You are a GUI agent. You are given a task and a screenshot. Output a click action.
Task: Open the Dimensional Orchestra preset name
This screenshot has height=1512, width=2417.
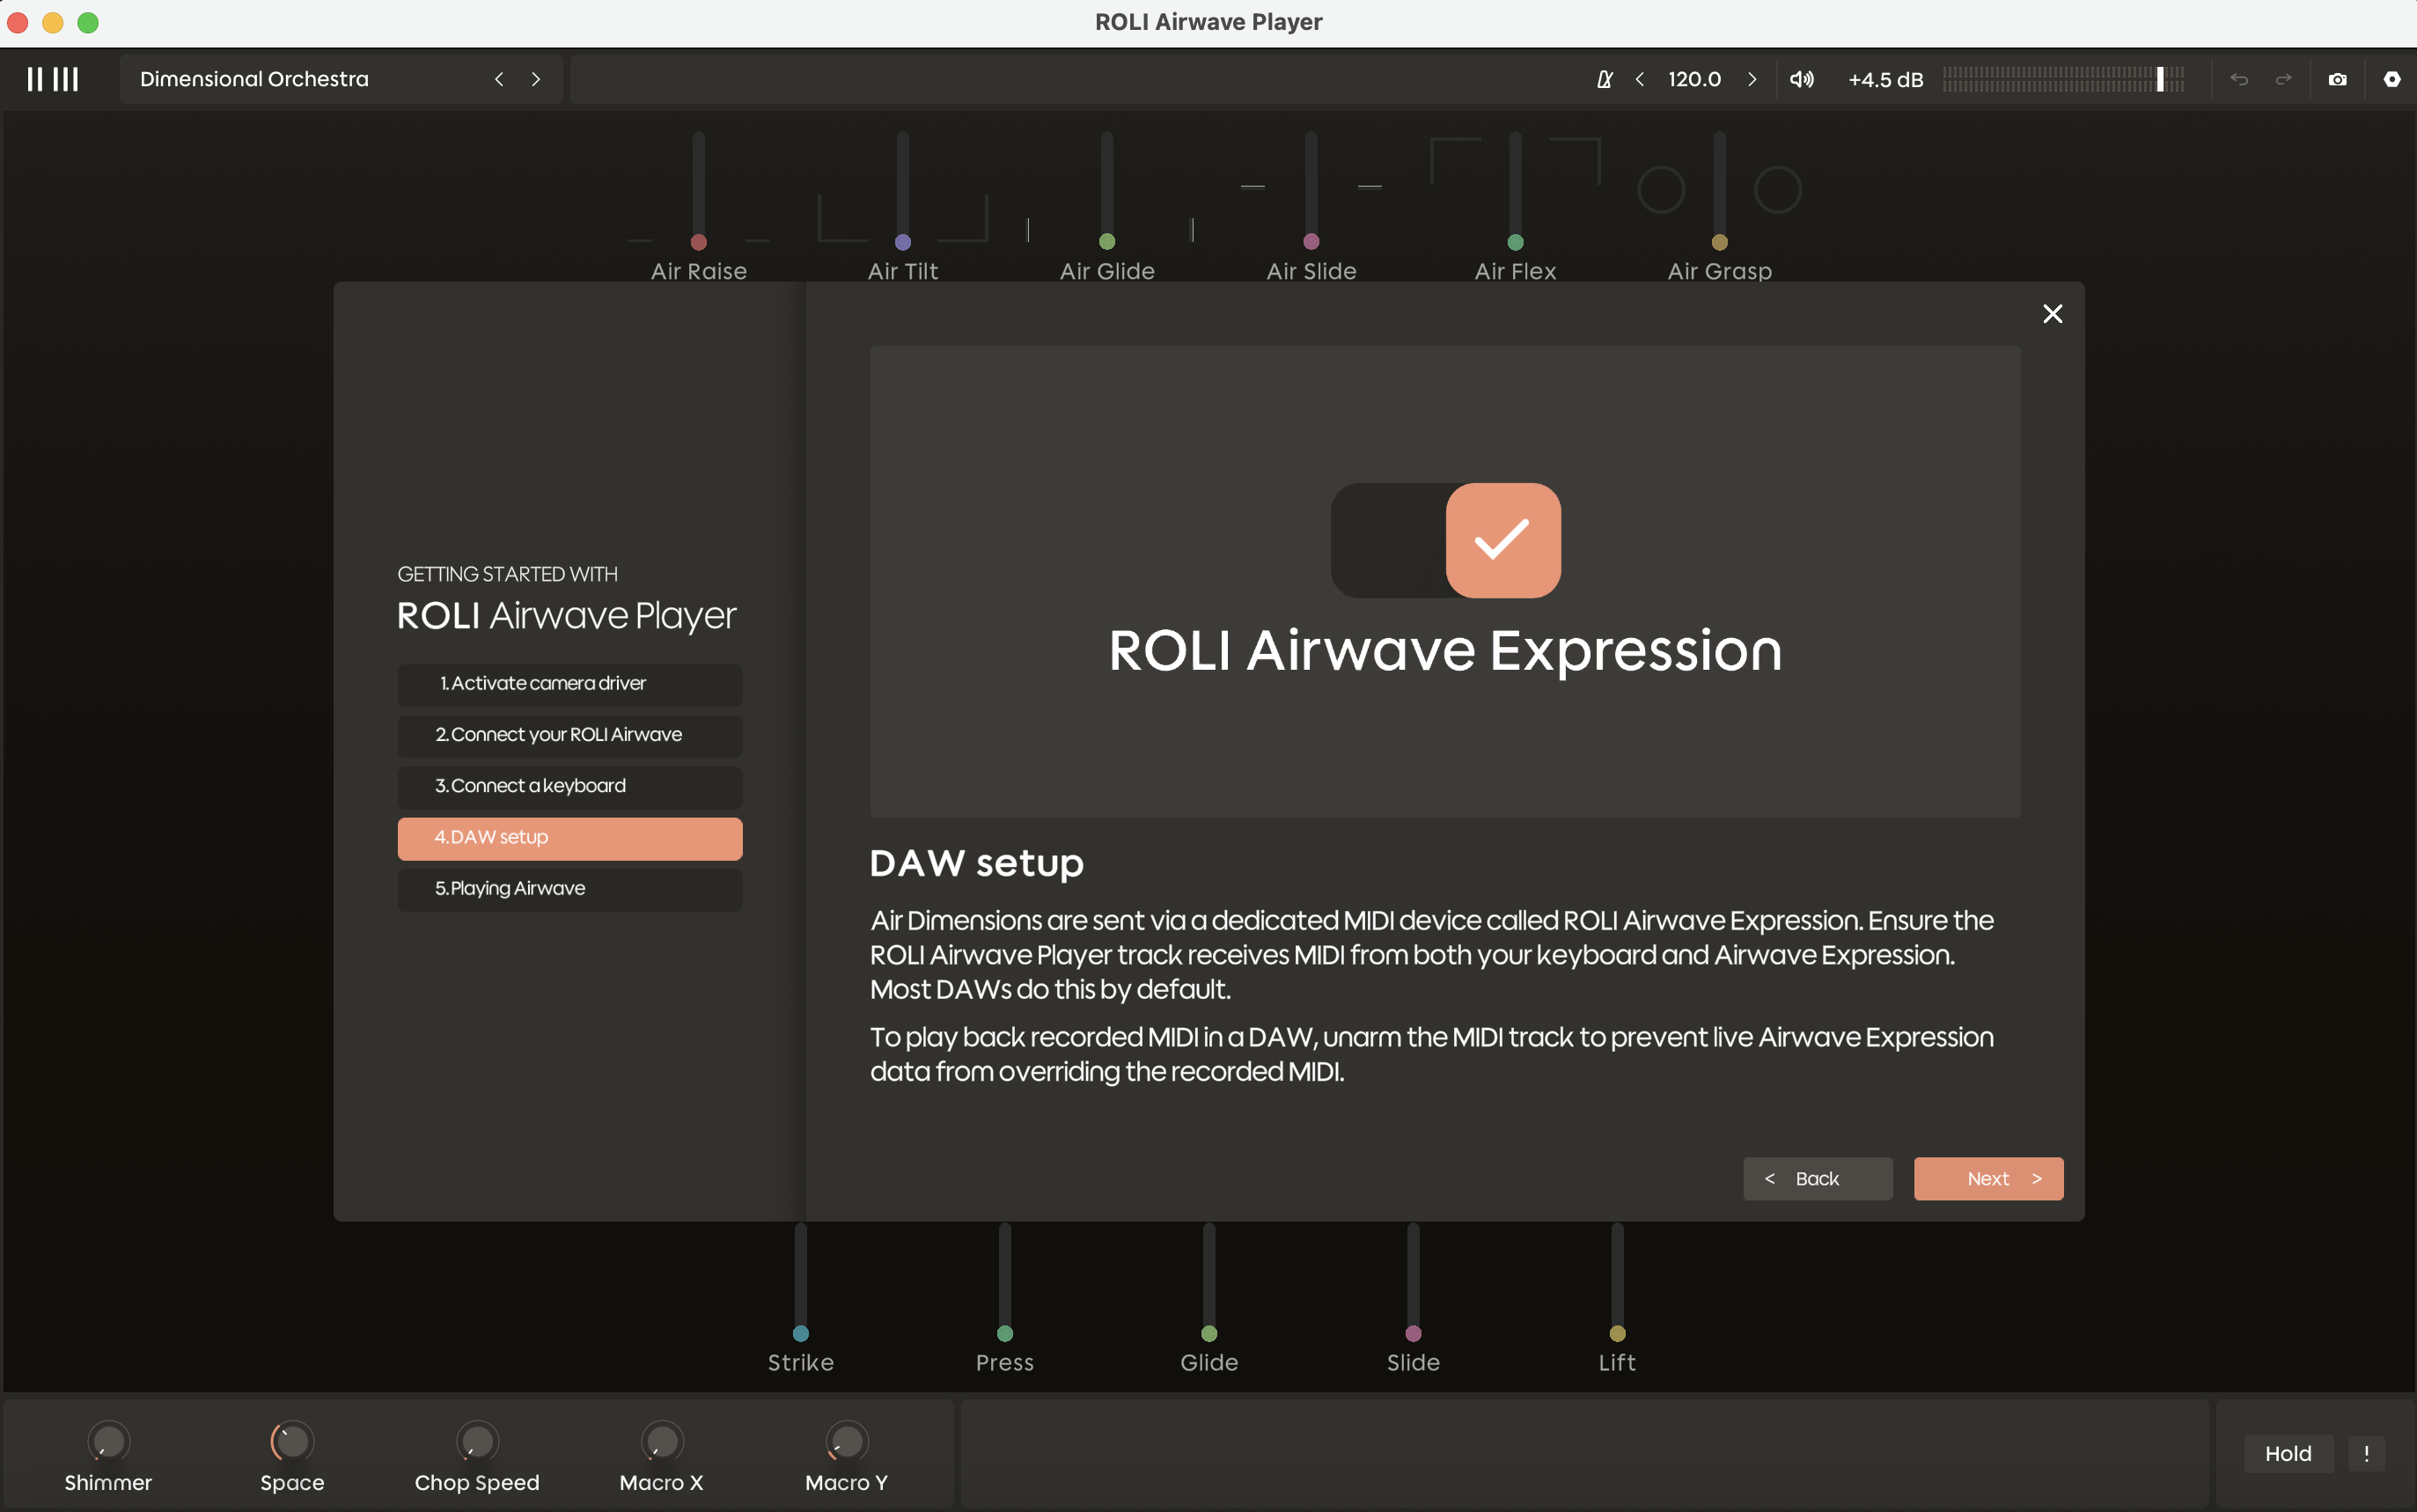pos(254,79)
